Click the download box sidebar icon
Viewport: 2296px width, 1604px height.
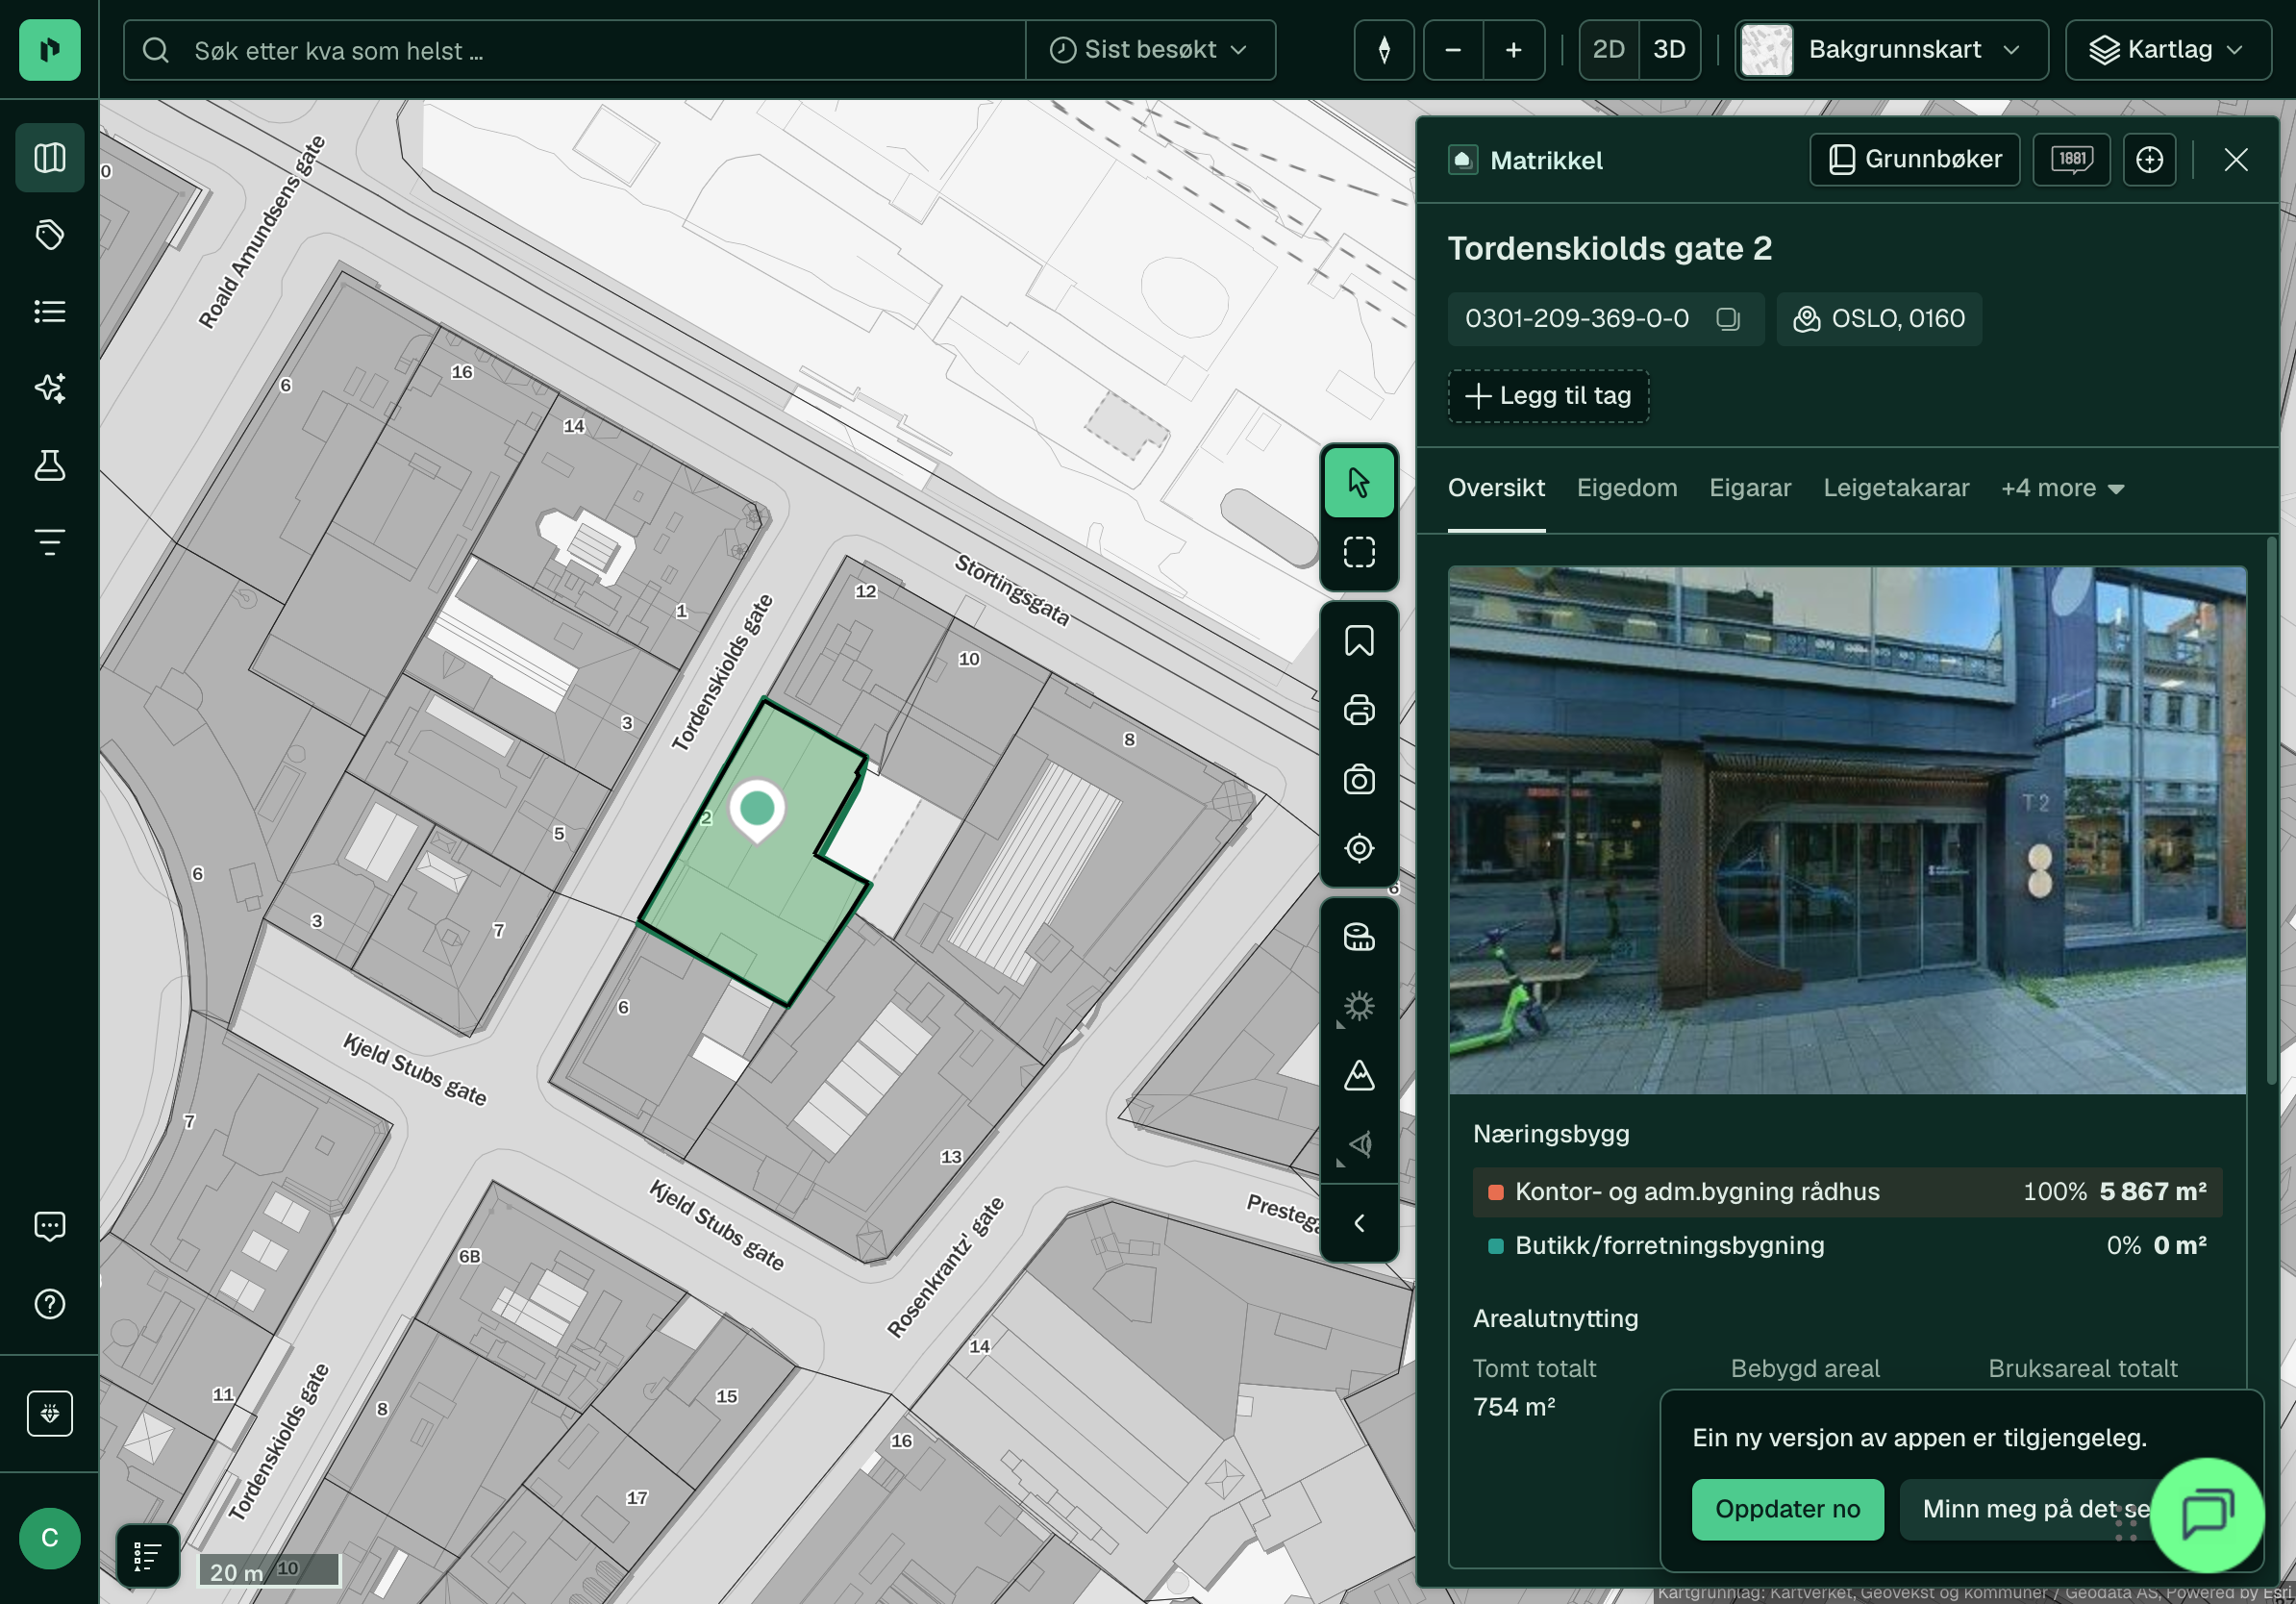point(49,1413)
